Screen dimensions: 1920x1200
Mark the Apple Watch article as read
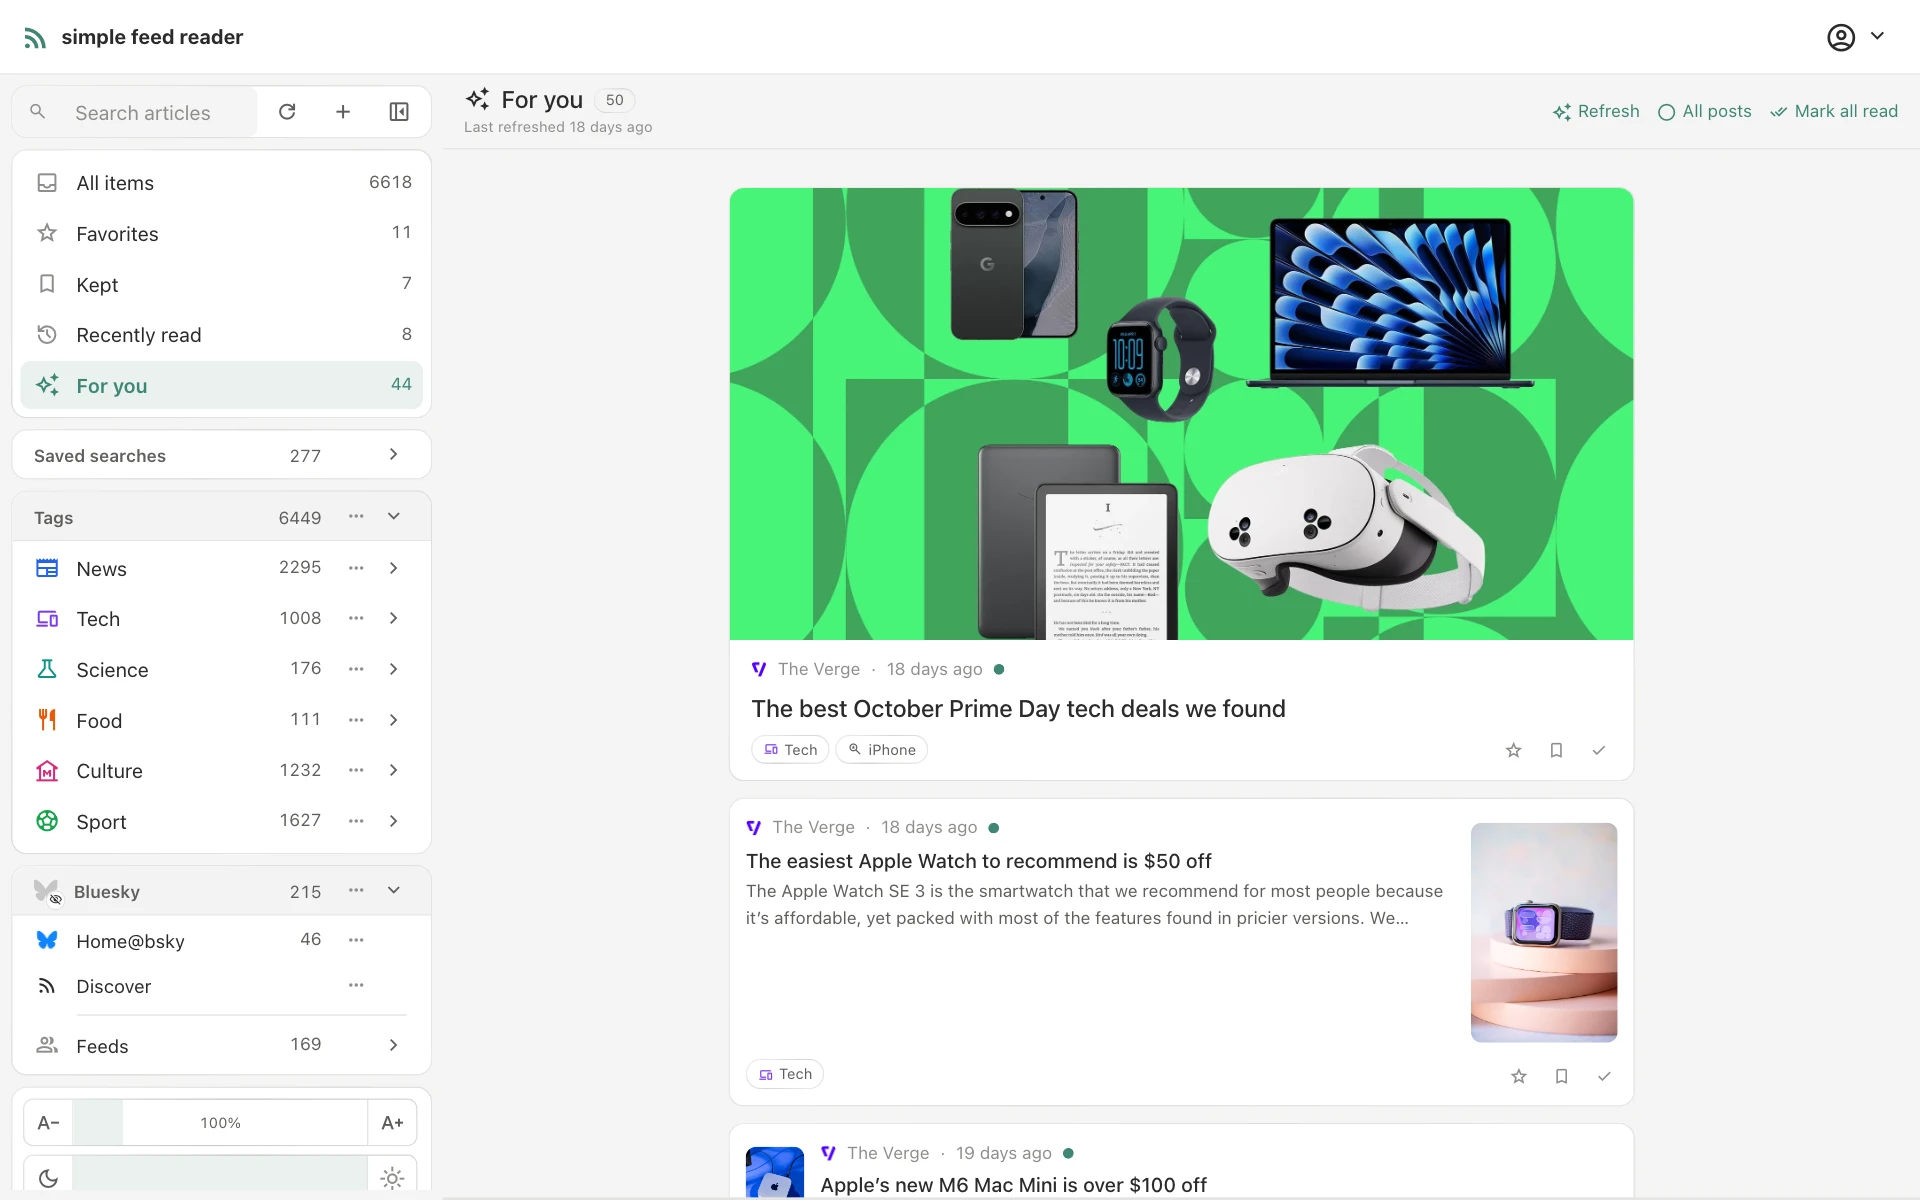click(1604, 1076)
